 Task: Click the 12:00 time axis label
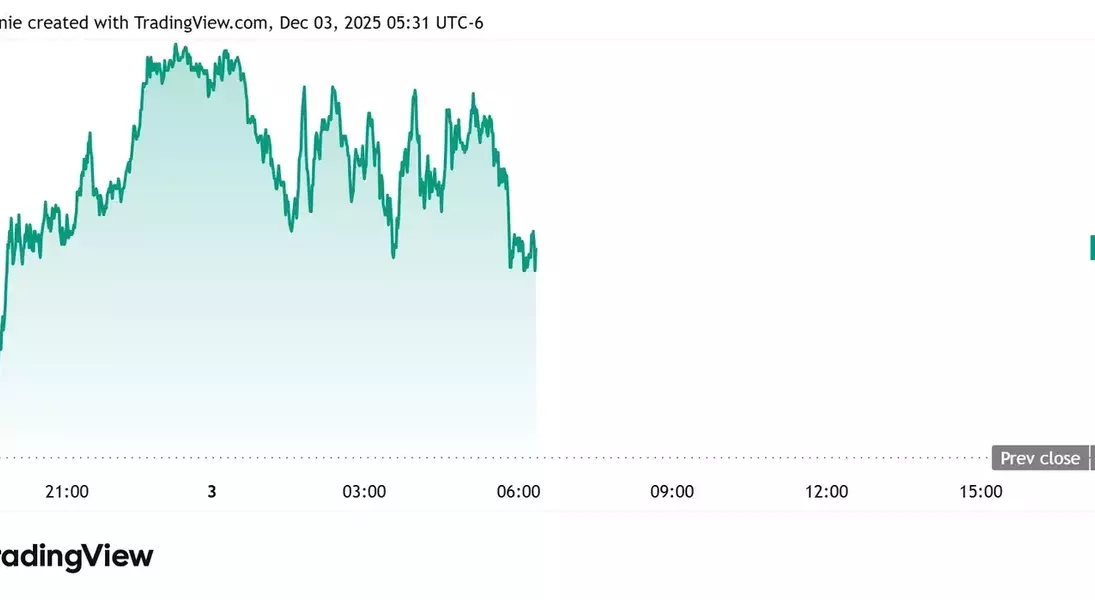point(826,491)
